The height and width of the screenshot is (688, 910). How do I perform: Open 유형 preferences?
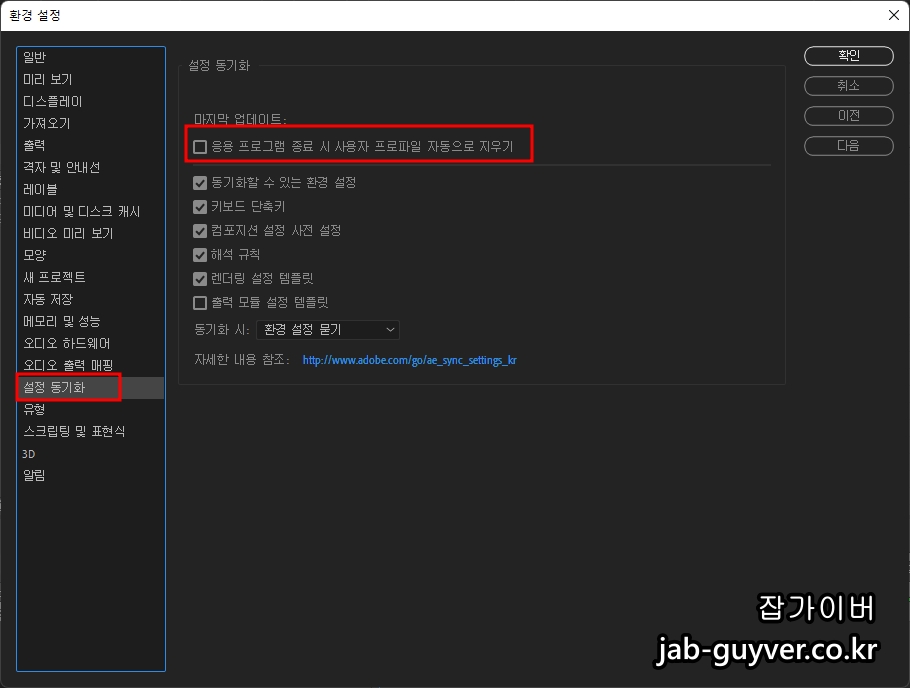pos(91,409)
